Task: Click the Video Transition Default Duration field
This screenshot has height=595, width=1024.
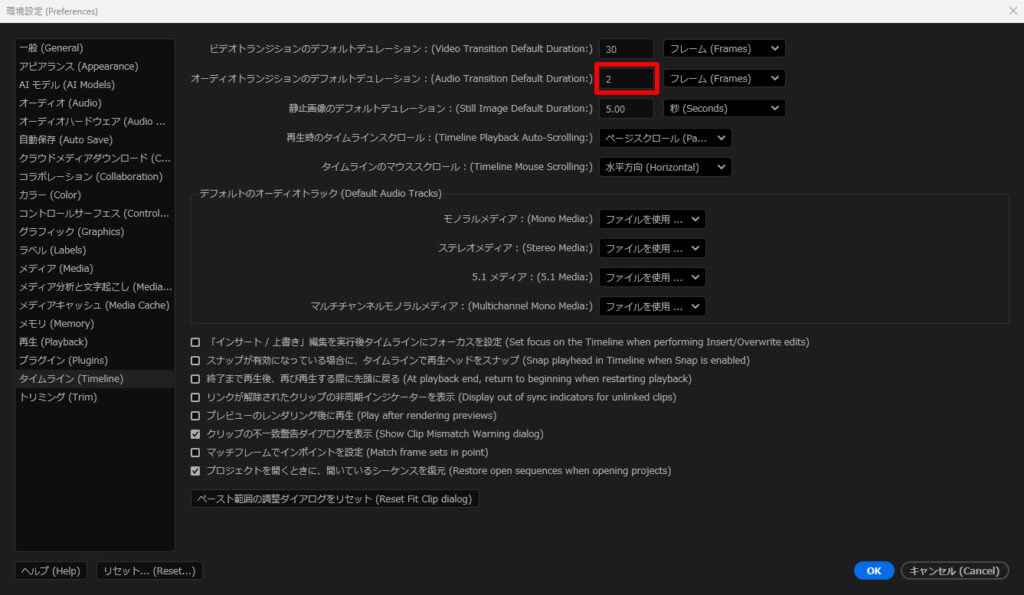Action: tap(626, 49)
